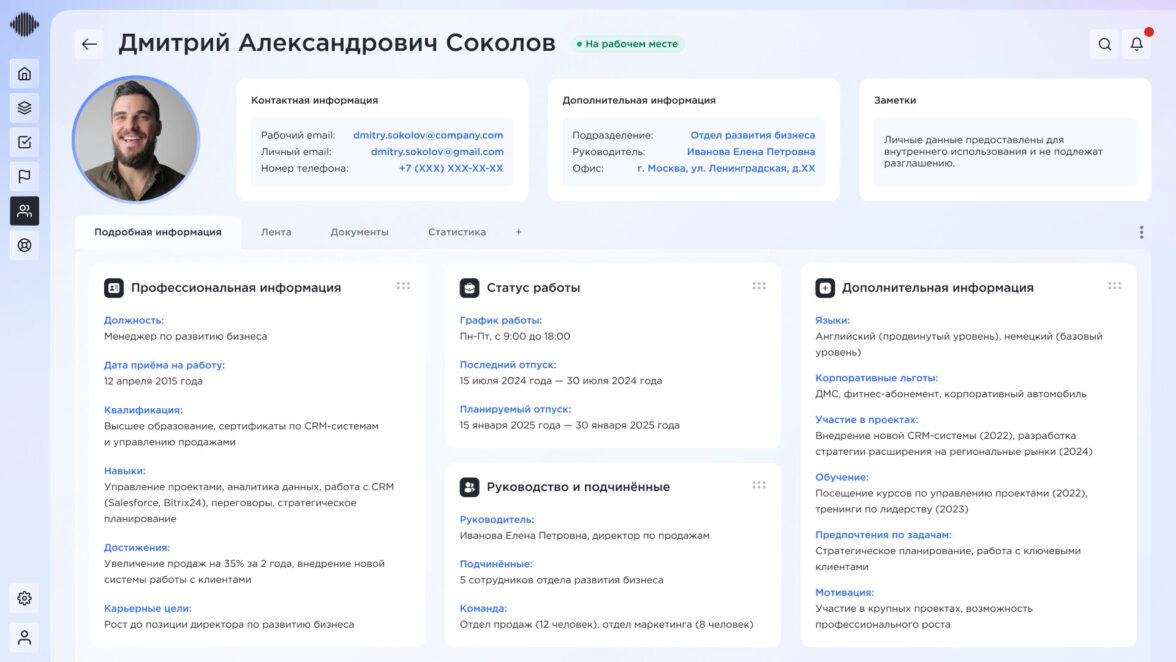Click the search magnifier icon
This screenshot has width=1176, height=662.
1104,44
